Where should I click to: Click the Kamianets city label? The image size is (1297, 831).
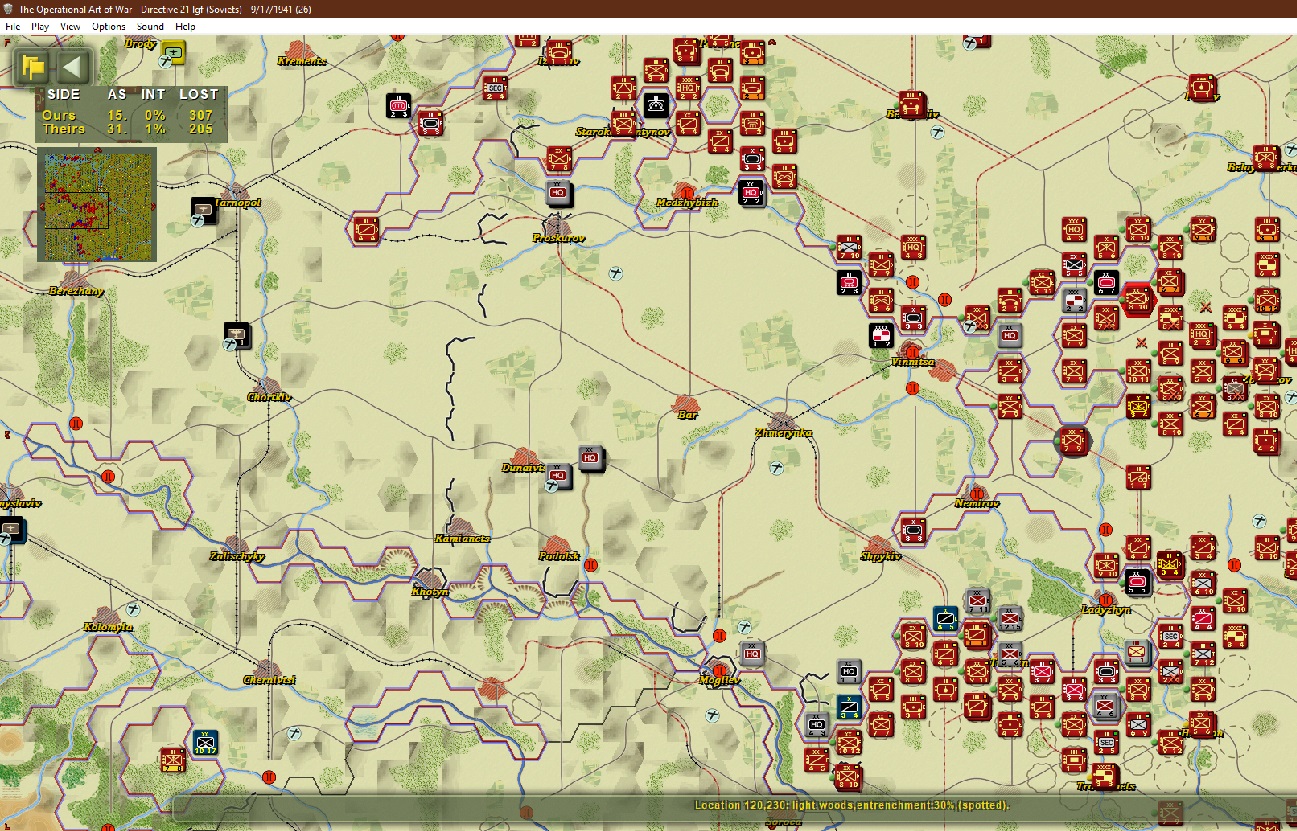462,539
